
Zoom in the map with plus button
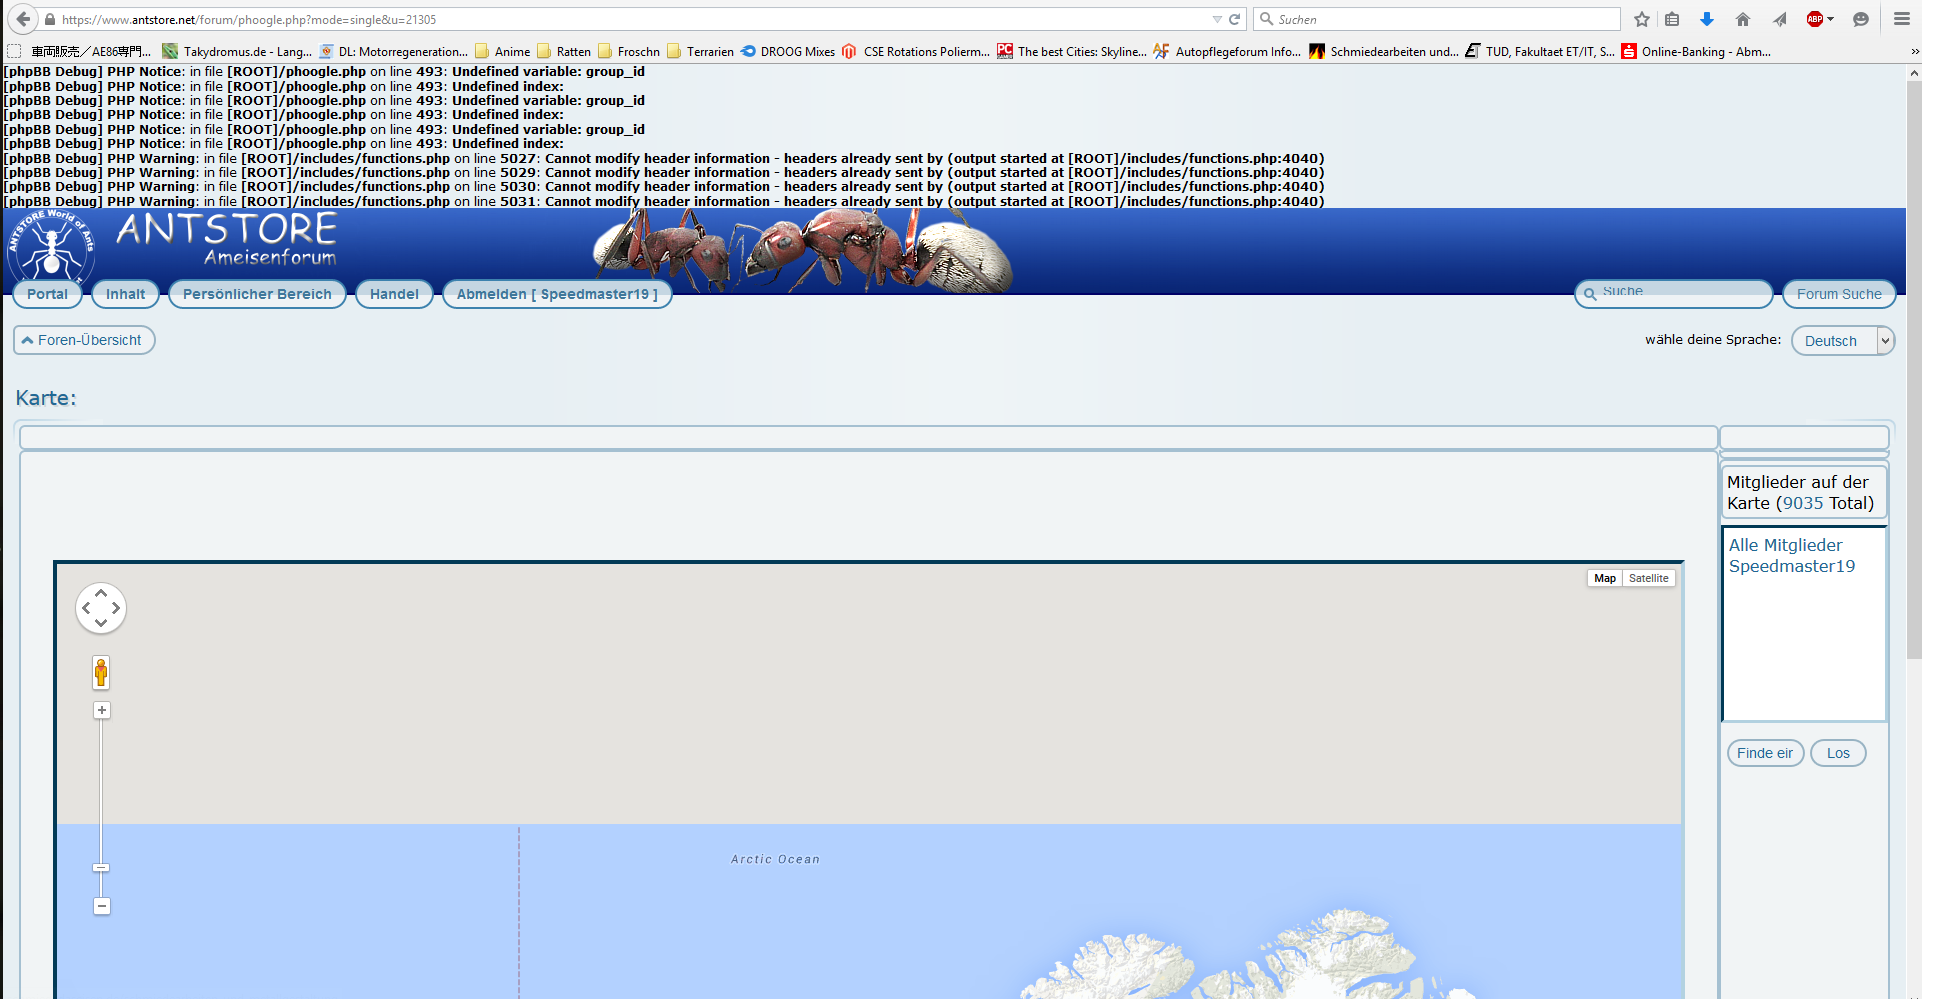coord(101,710)
